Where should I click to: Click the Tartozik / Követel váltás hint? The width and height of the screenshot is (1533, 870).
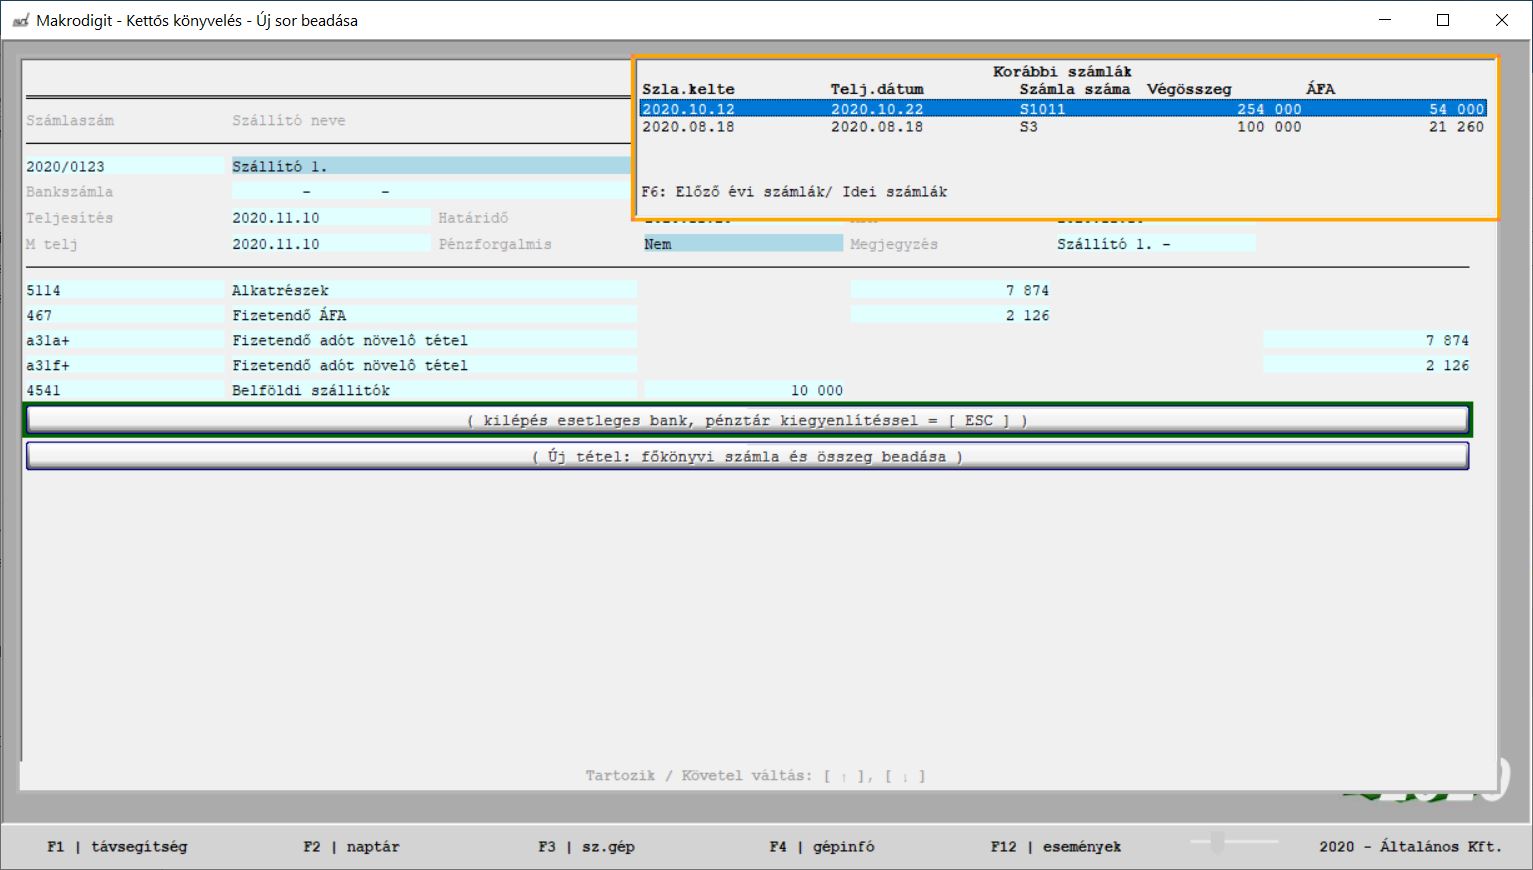(755, 775)
